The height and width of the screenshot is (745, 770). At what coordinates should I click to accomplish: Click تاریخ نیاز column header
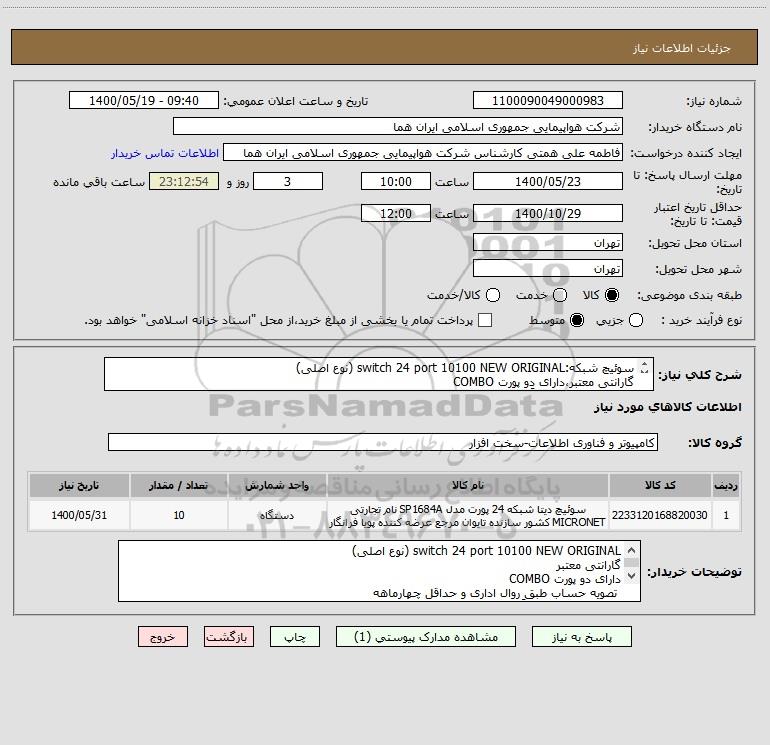(79, 485)
